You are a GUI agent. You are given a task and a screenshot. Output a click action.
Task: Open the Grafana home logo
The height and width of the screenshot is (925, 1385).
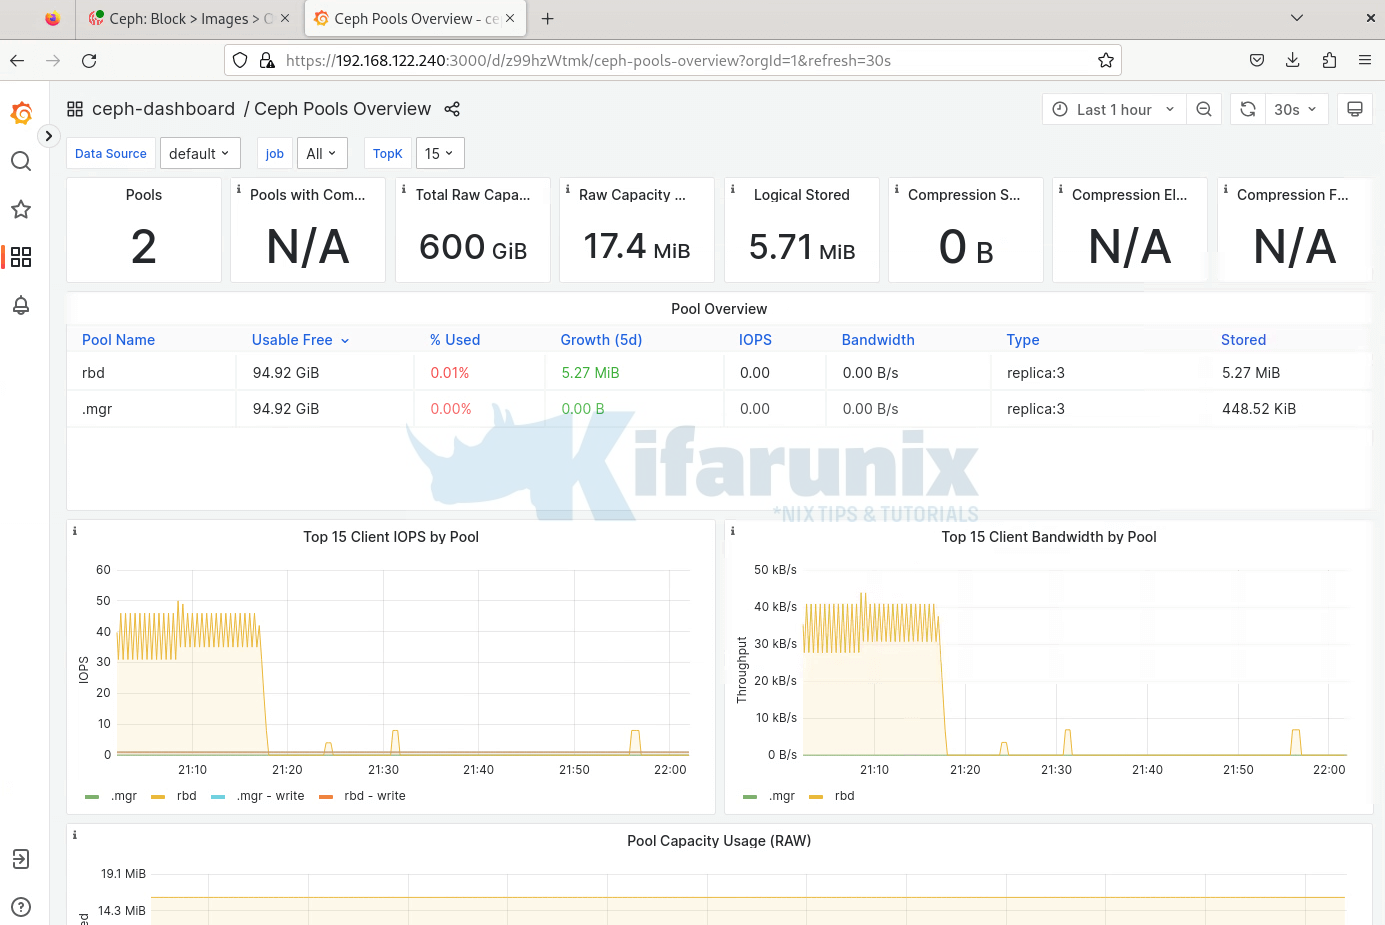coord(21,113)
